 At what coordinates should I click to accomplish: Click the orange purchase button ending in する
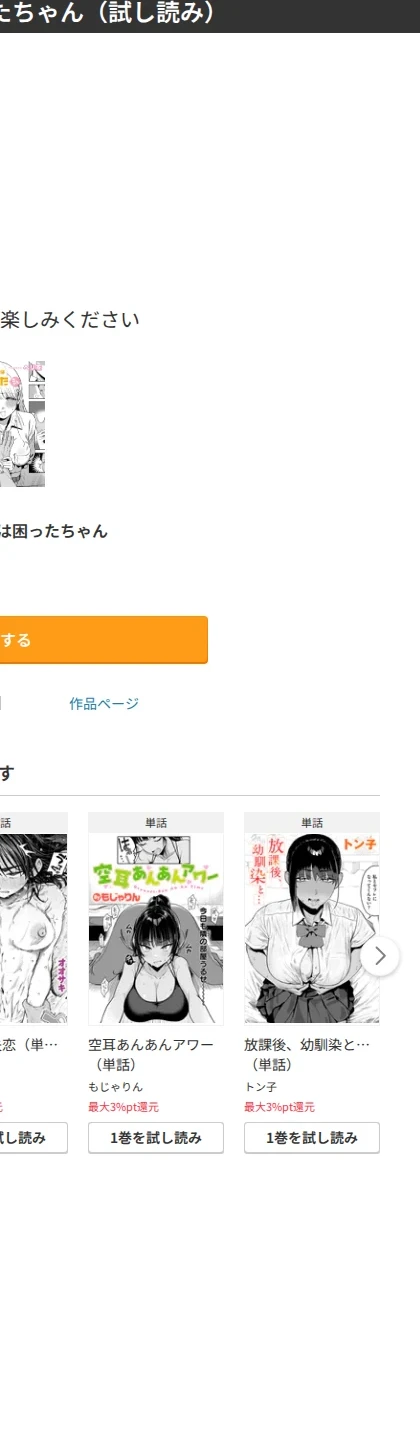tap(104, 640)
